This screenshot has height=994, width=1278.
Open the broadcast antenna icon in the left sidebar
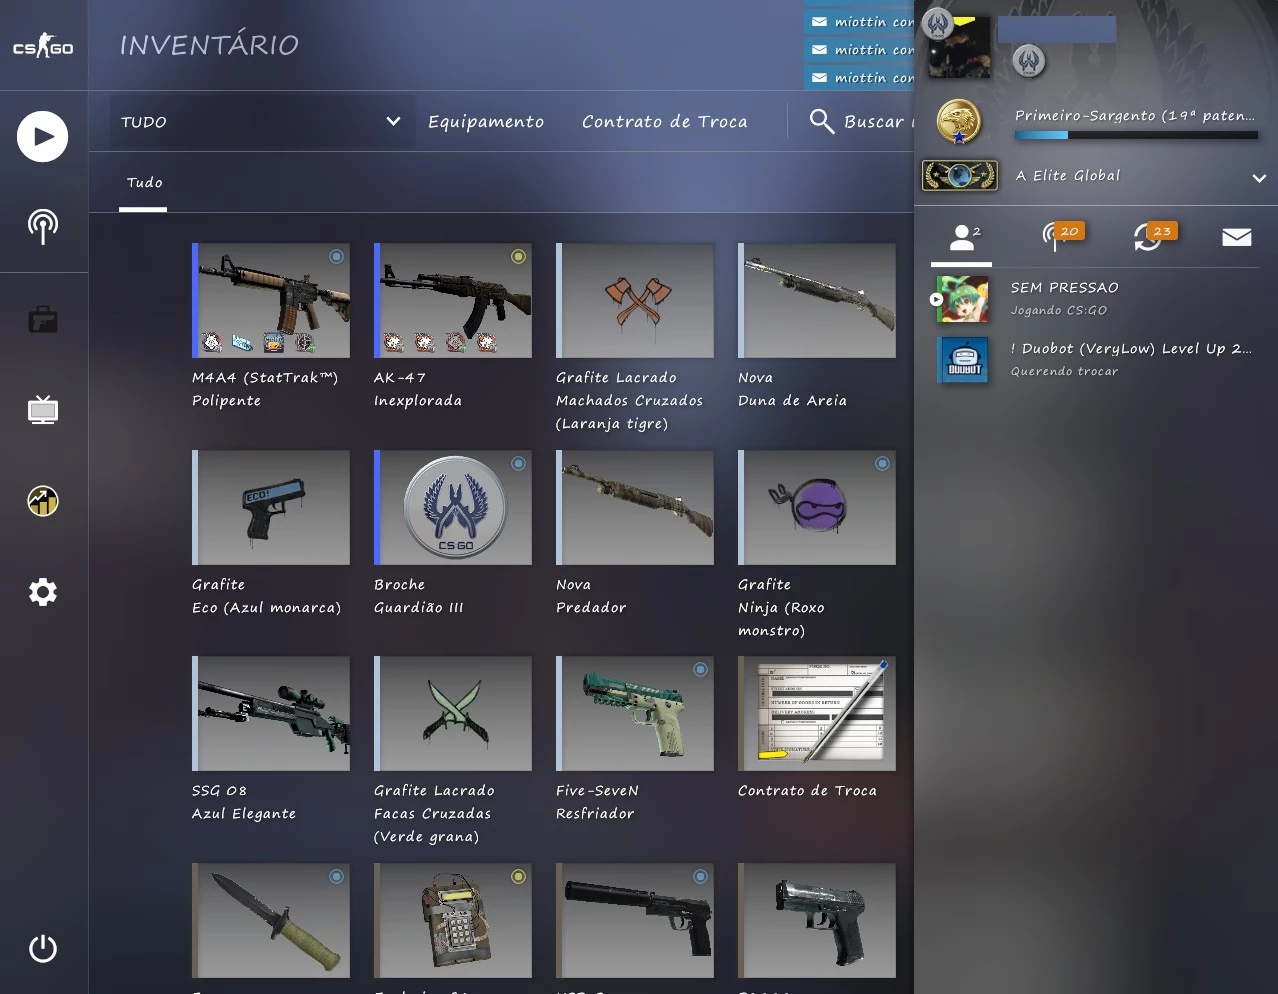(43, 227)
